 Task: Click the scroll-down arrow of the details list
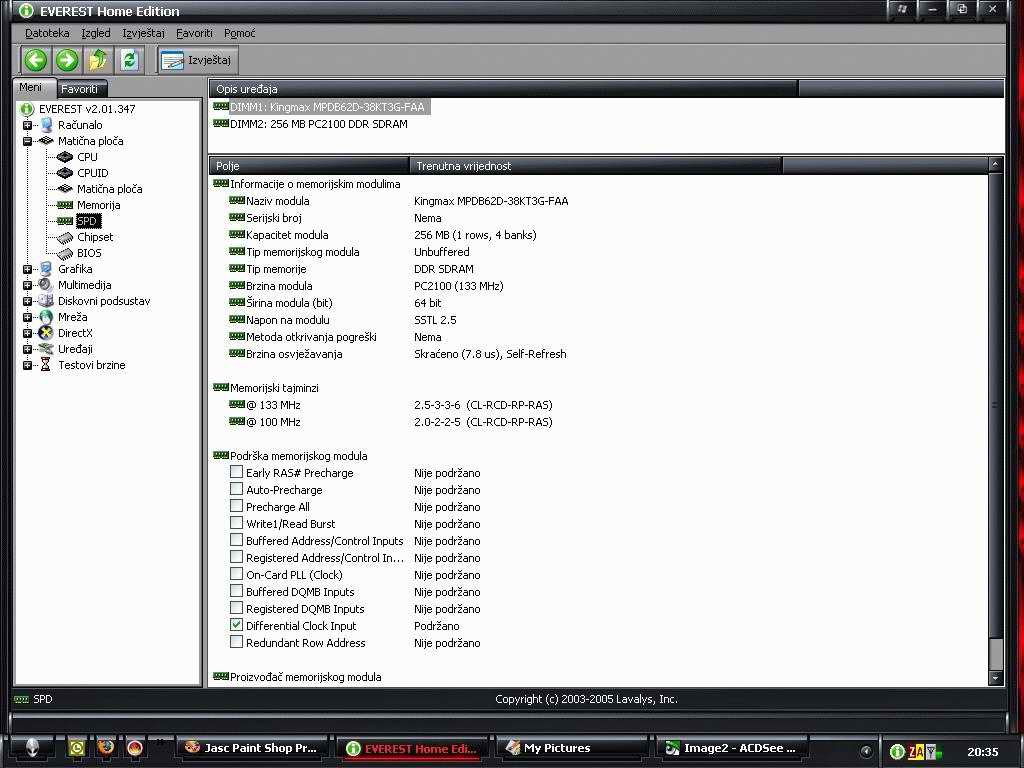[995, 677]
